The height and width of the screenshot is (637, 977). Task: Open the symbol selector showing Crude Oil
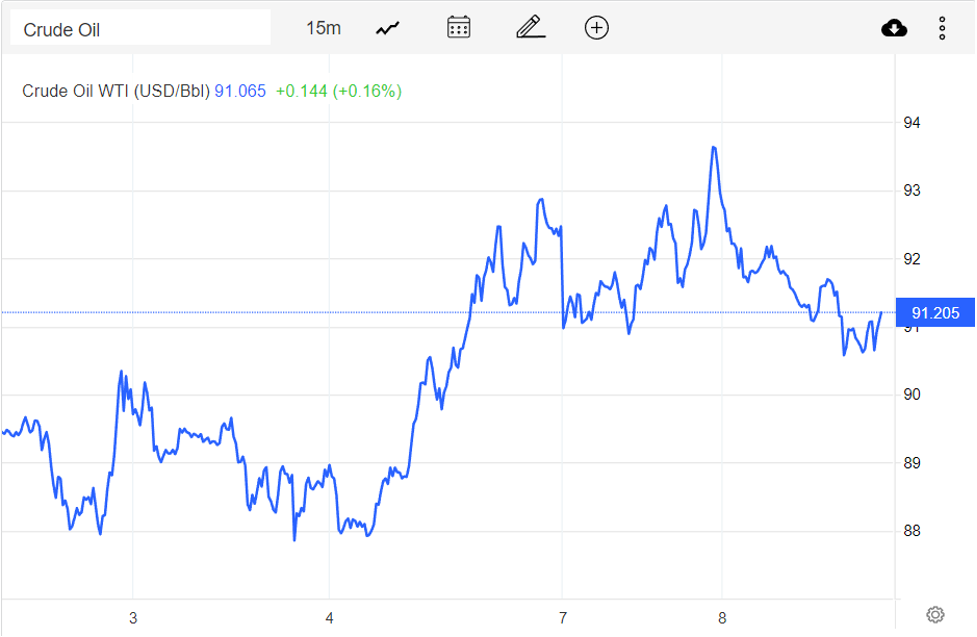[140, 27]
